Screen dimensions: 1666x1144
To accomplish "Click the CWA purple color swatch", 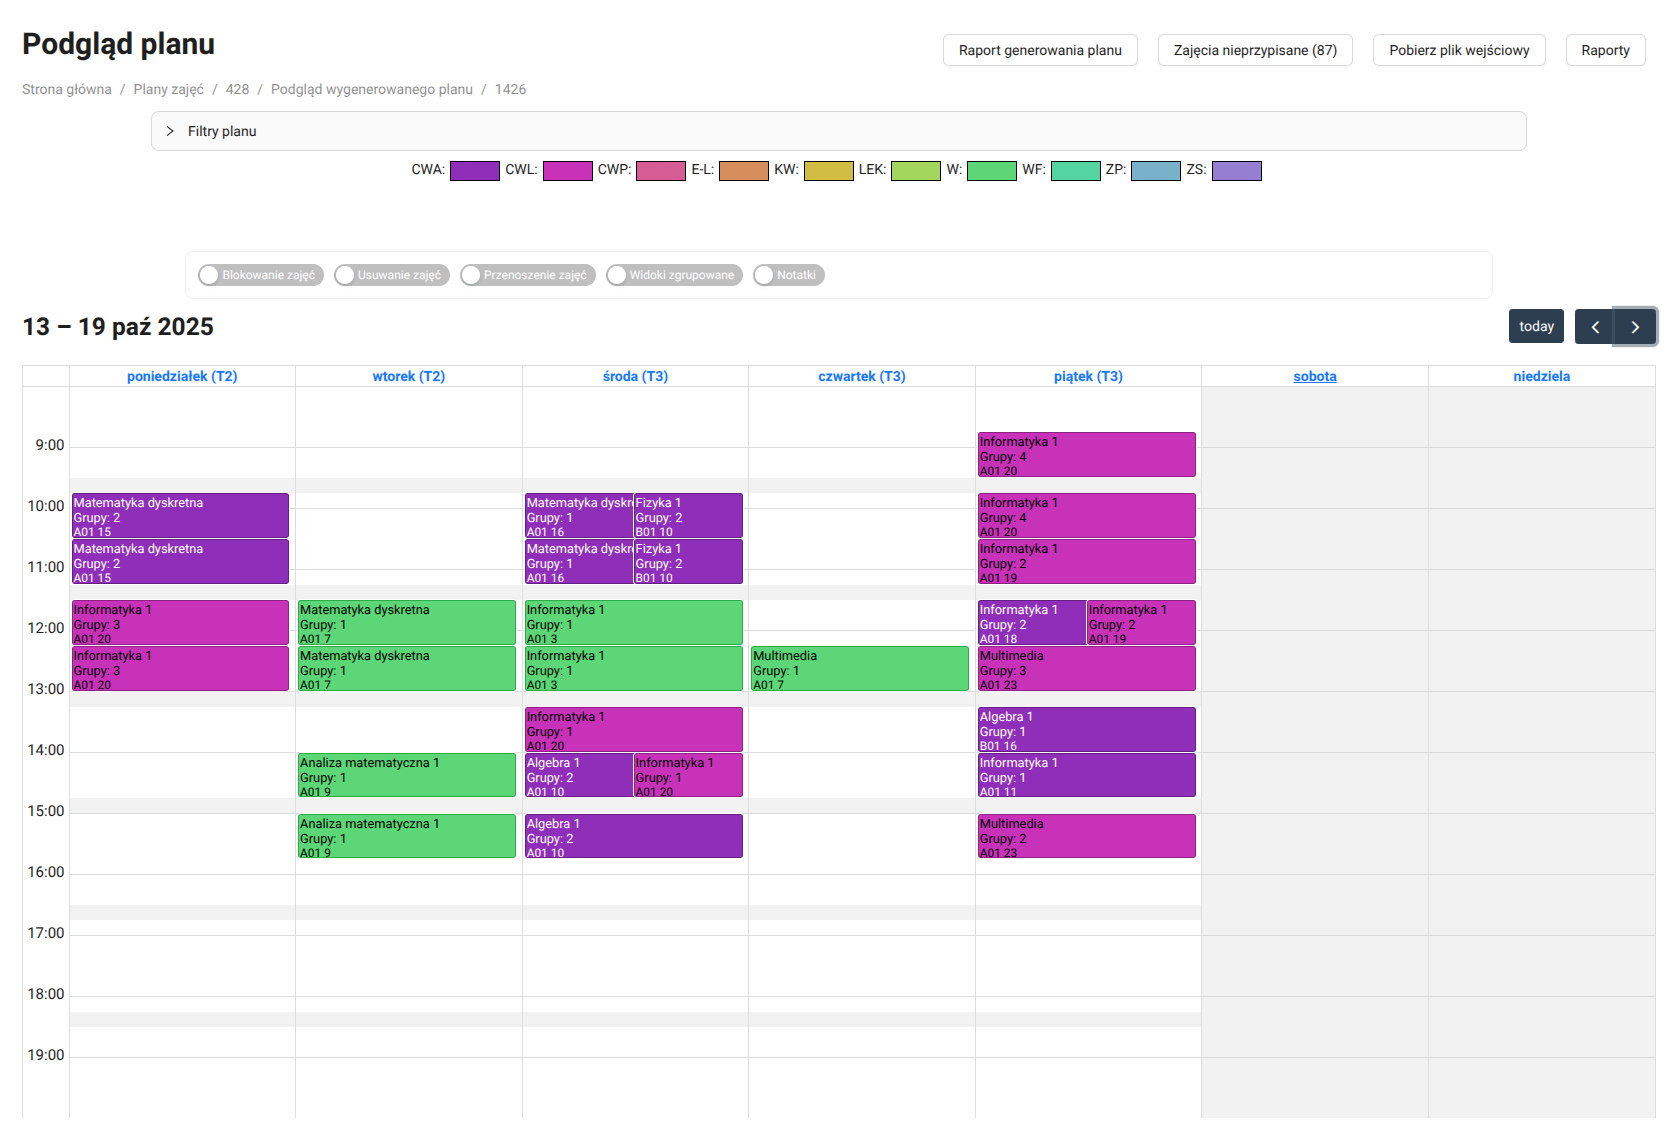I will (x=475, y=170).
